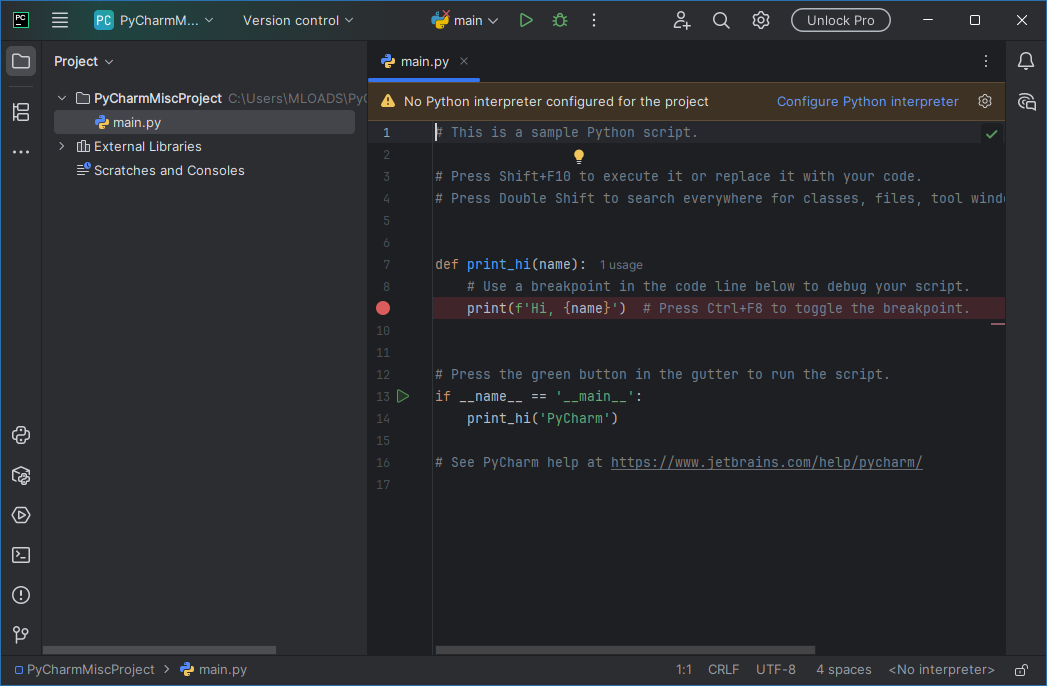The width and height of the screenshot is (1047, 686).
Task: Open the interpreter banner settings gear
Action: click(985, 101)
